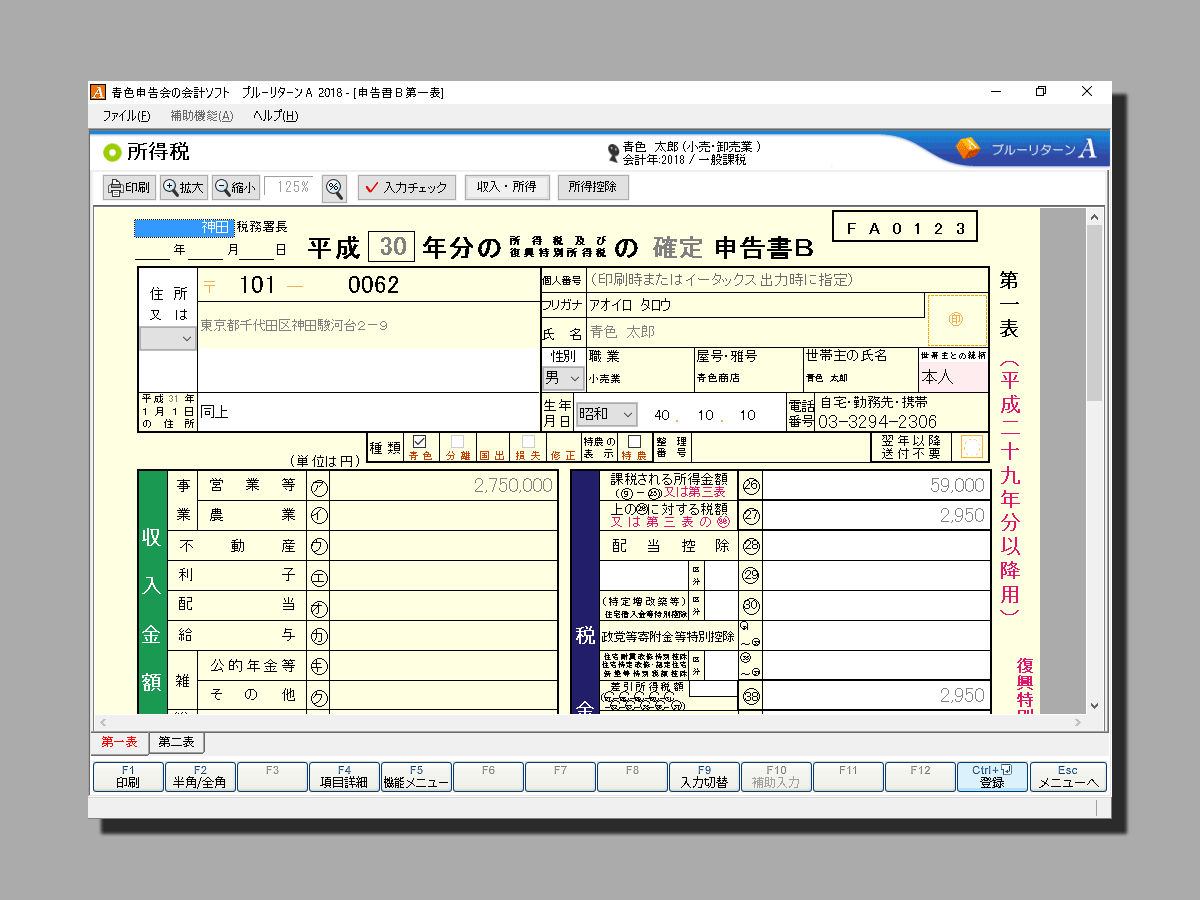Zoom out using the 縮小 button
The image size is (1200, 900).
coord(235,187)
